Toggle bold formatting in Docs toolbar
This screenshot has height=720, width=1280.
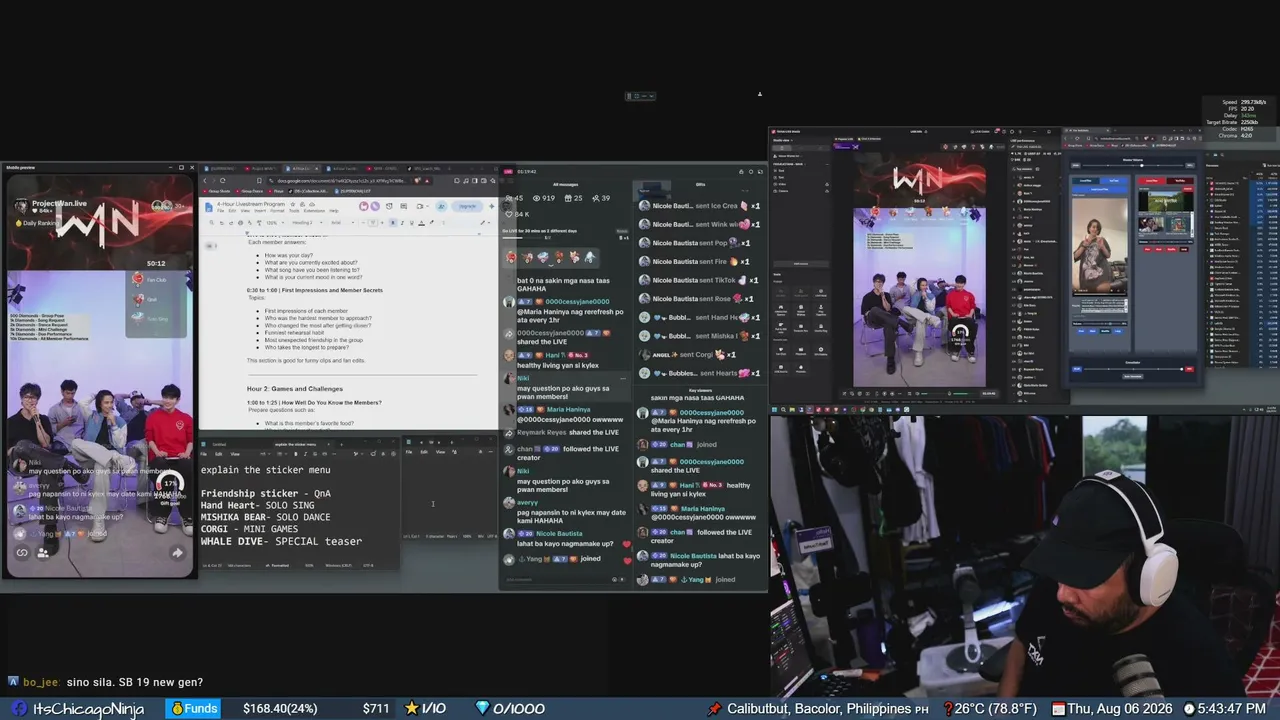tap(392, 222)
